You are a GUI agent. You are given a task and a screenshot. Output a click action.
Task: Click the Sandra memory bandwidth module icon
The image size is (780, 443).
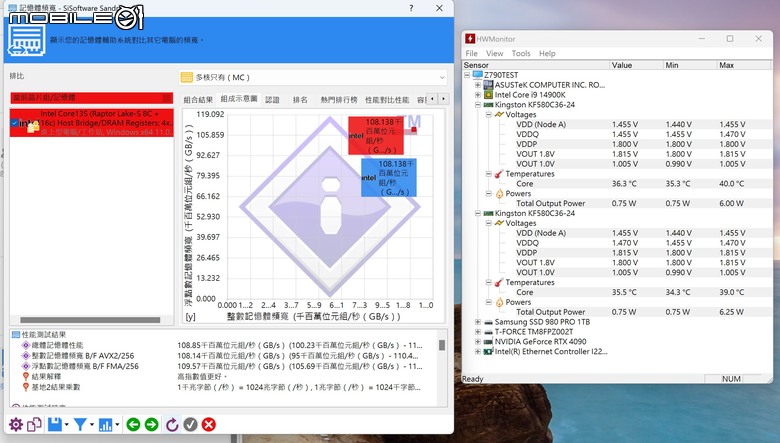(26, 40)
